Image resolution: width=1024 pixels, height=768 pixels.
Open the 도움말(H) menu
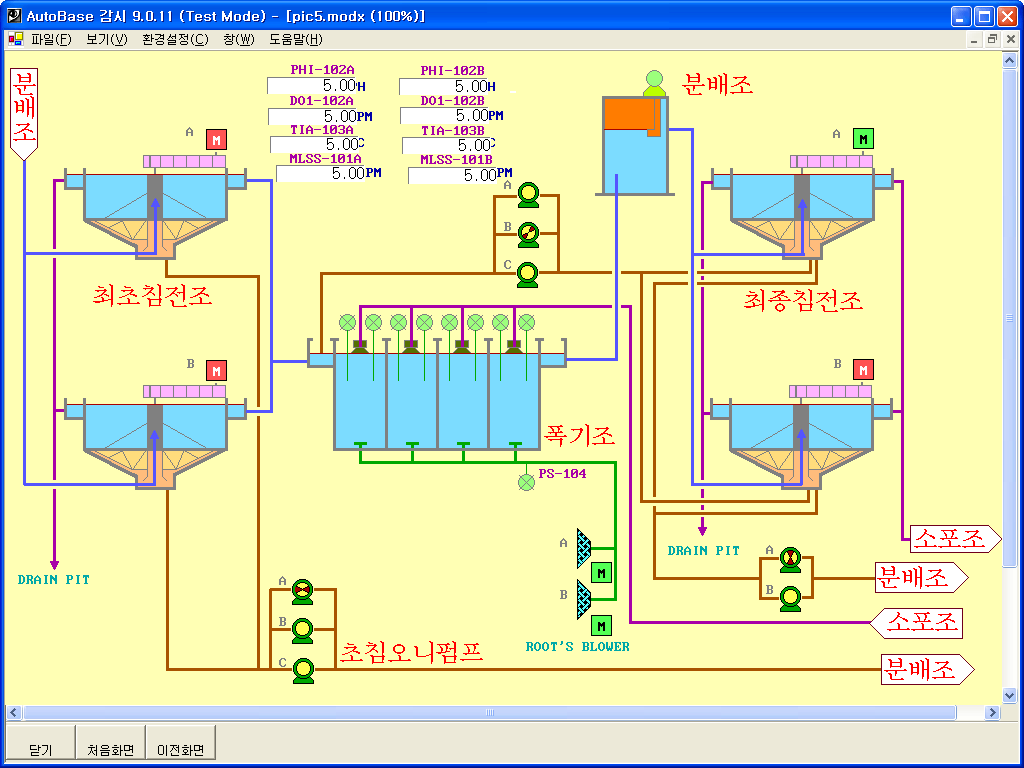pos(295,39)
